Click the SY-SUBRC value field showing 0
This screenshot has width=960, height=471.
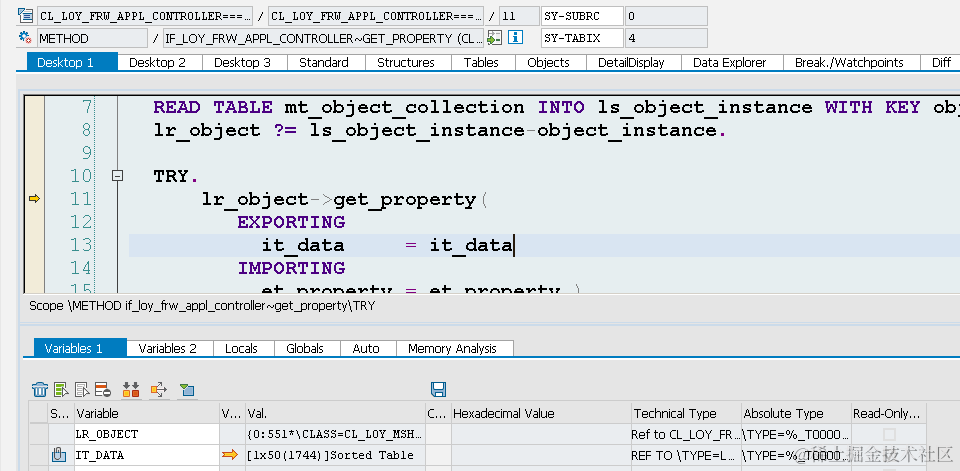point(666,15)
